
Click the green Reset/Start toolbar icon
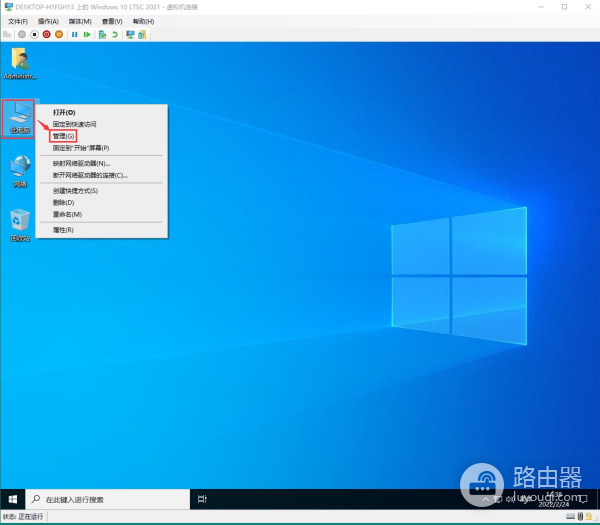[x=87, y=34]
